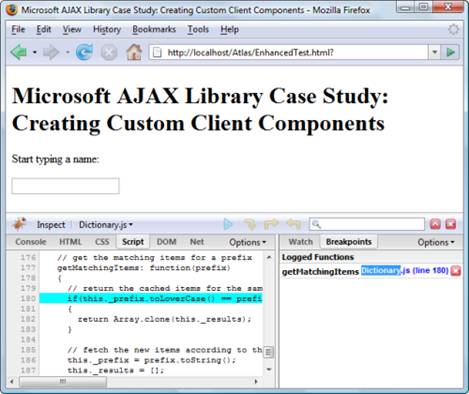The height and width of the screenshot is (394, 469).
Task: Click the horizontal scroll right arrow
Action: point(256,381)
